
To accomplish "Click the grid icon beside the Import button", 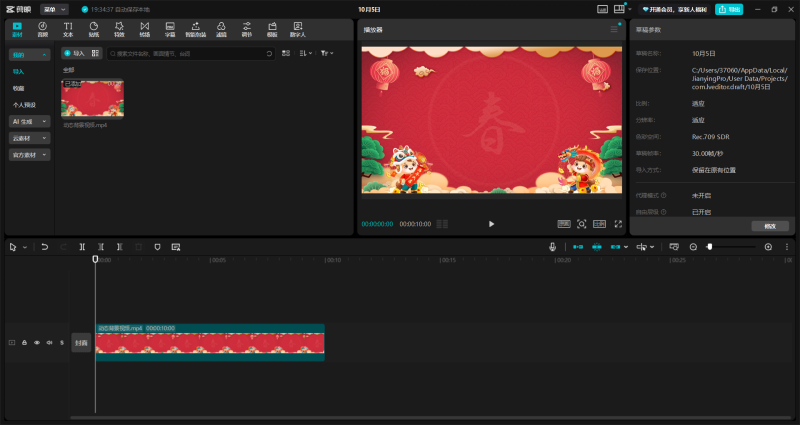I will click(95, 53).
